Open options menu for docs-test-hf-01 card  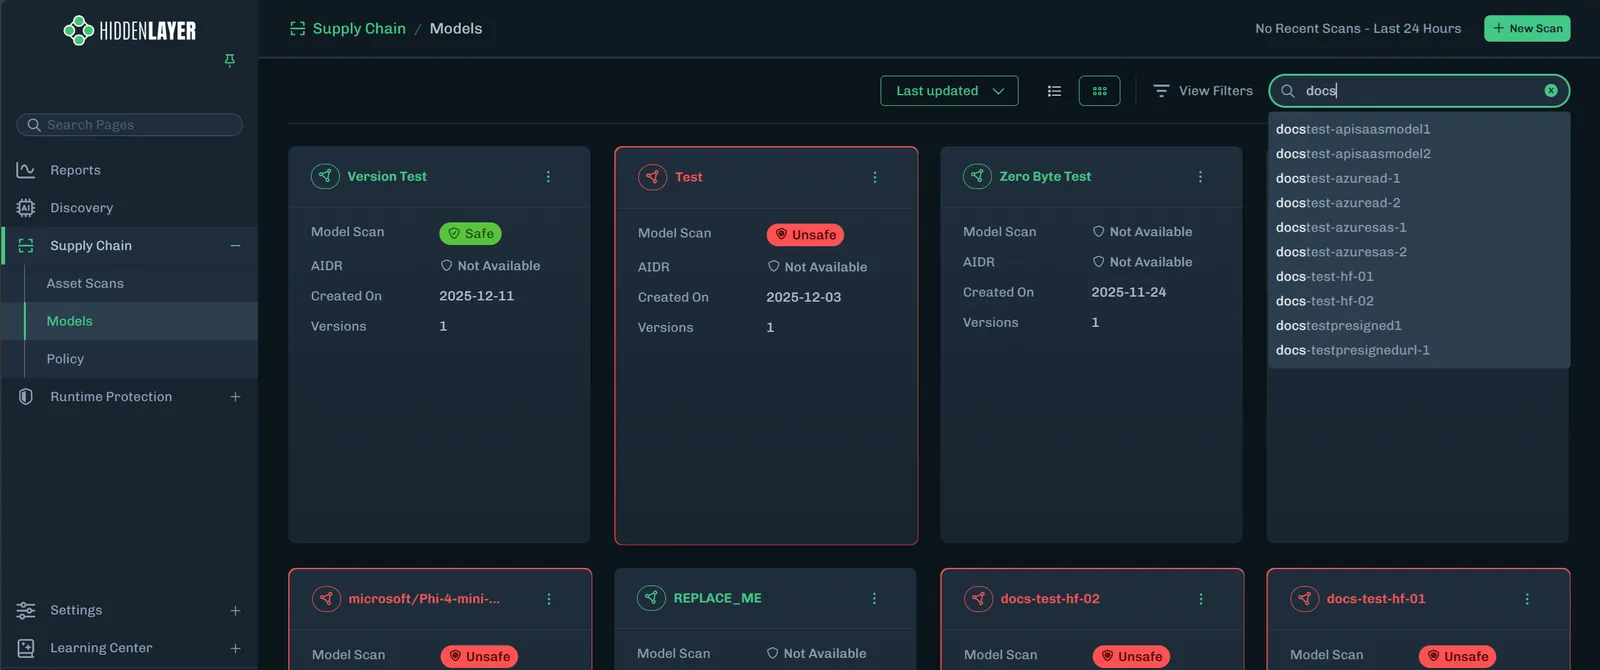(x=1527, y=599)
